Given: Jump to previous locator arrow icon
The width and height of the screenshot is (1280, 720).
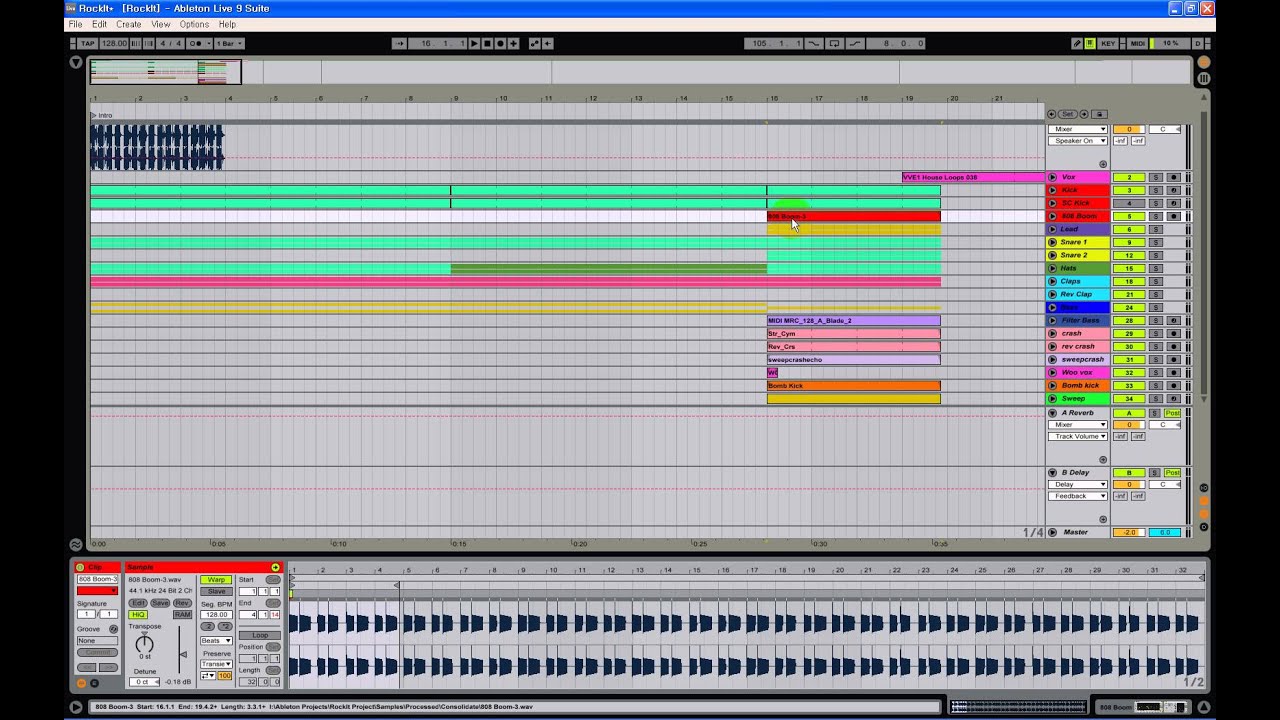Looking at the screenshot, I should tap(1053, 114).
